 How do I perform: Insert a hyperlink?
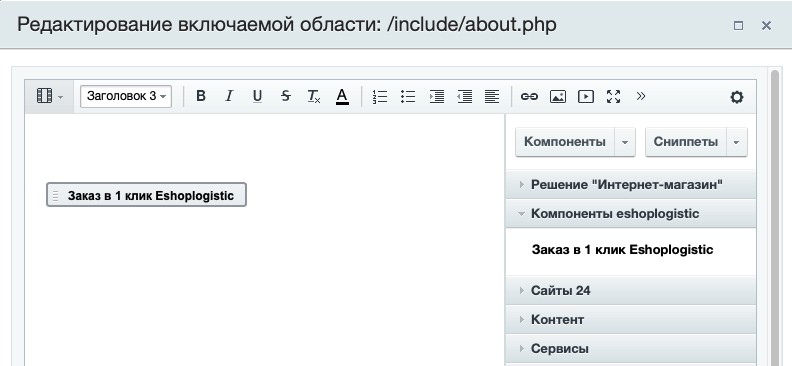tap(529, 96)
